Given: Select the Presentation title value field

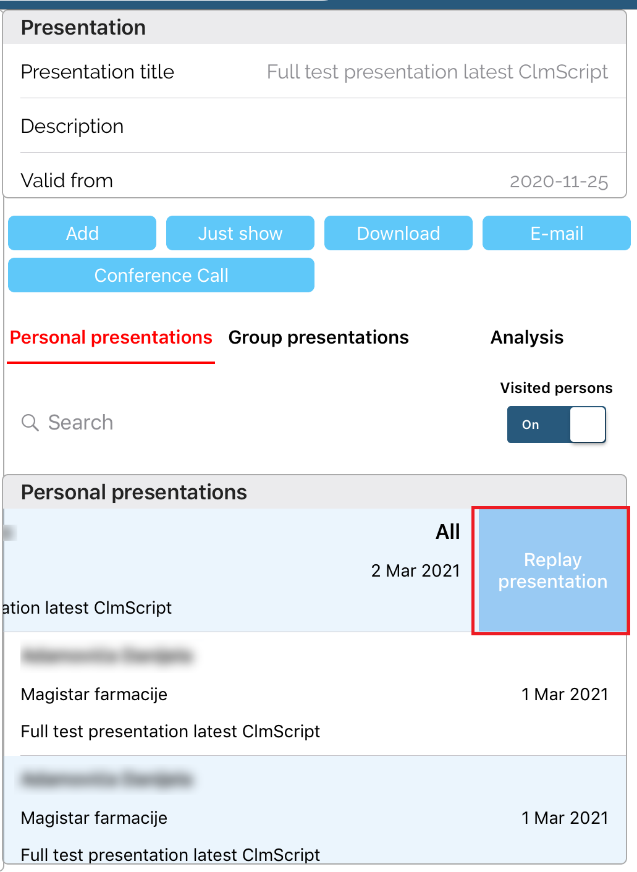Looking at the screenshot, I should [437, 72].
